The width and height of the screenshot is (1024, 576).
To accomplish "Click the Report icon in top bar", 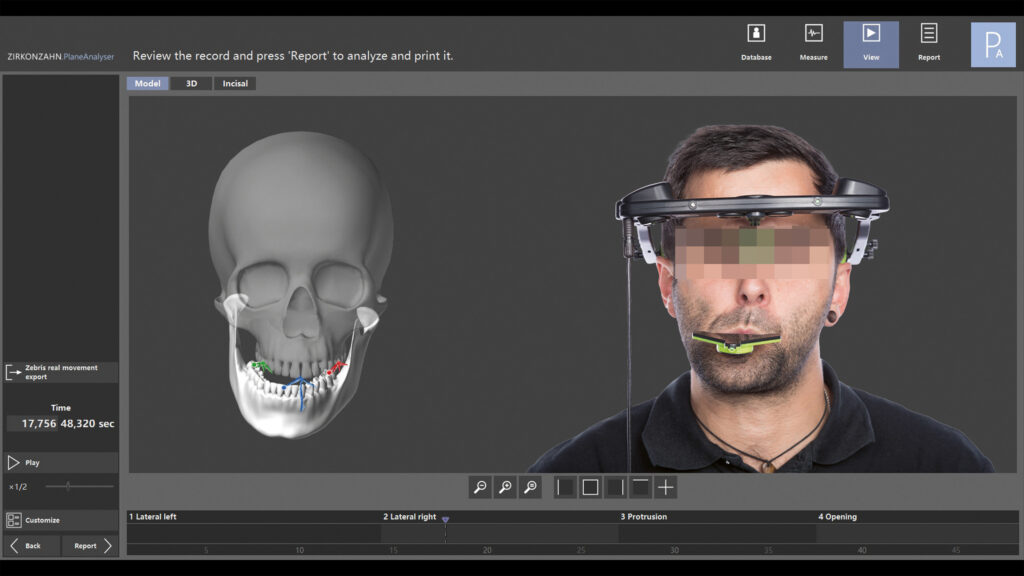I will click(x=929, y=44).
